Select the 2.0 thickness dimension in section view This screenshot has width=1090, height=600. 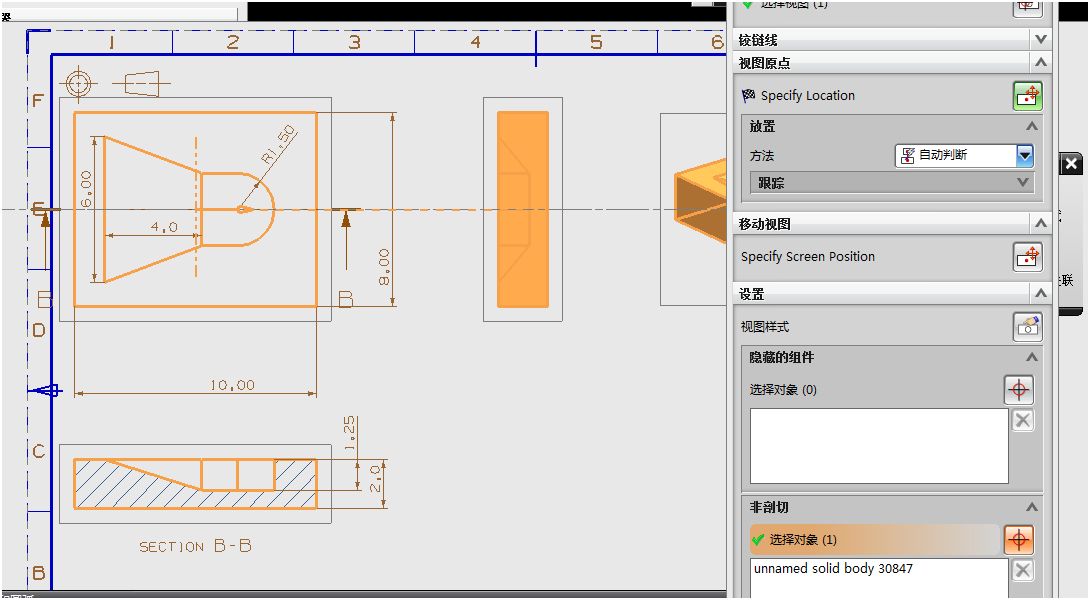pyautogui.click(x=375, y=479)
